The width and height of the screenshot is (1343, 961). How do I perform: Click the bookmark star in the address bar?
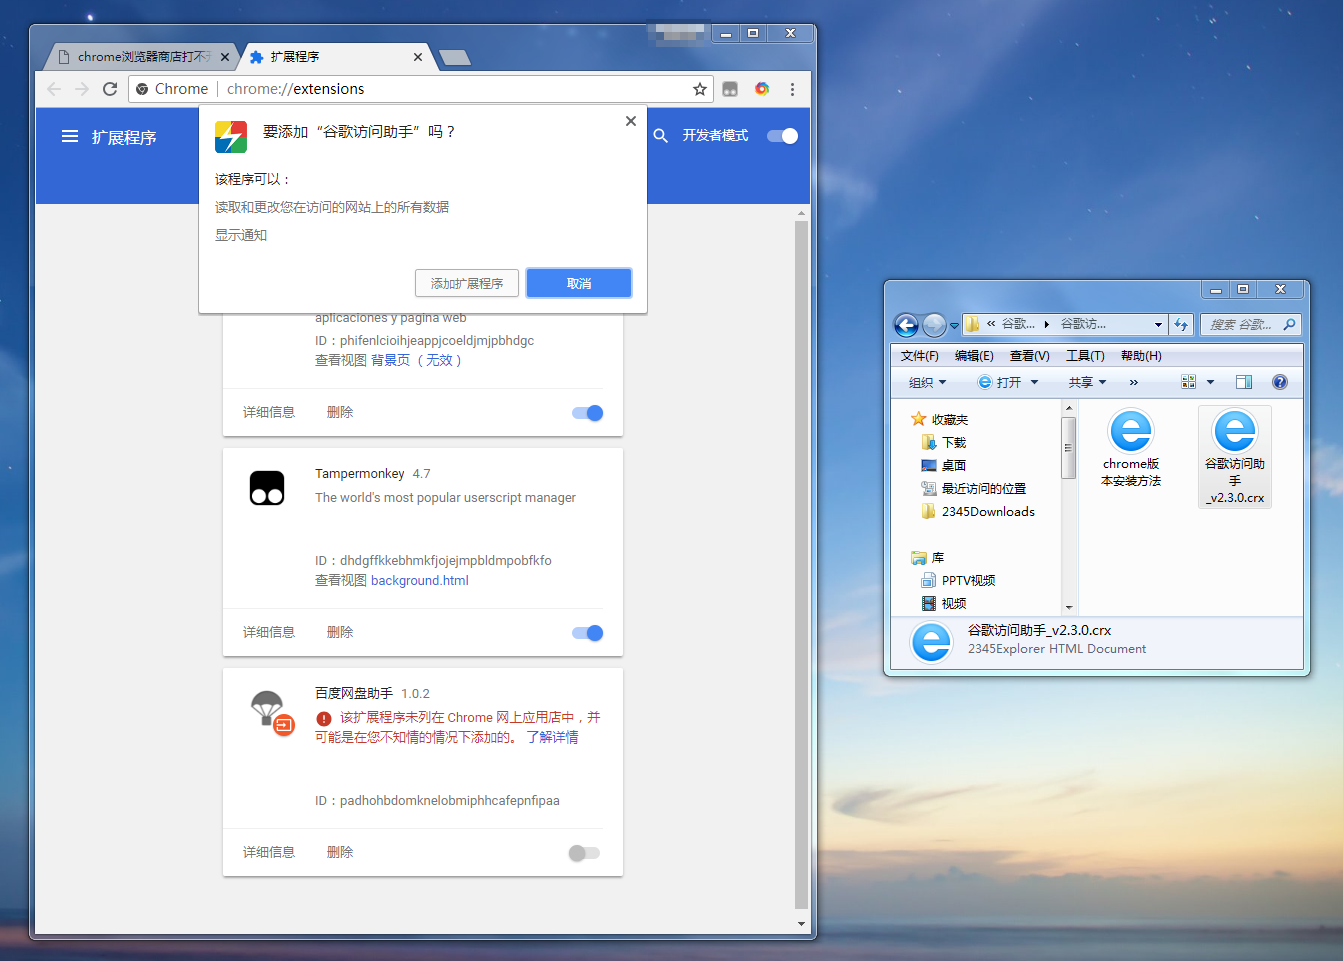(699, 89)
